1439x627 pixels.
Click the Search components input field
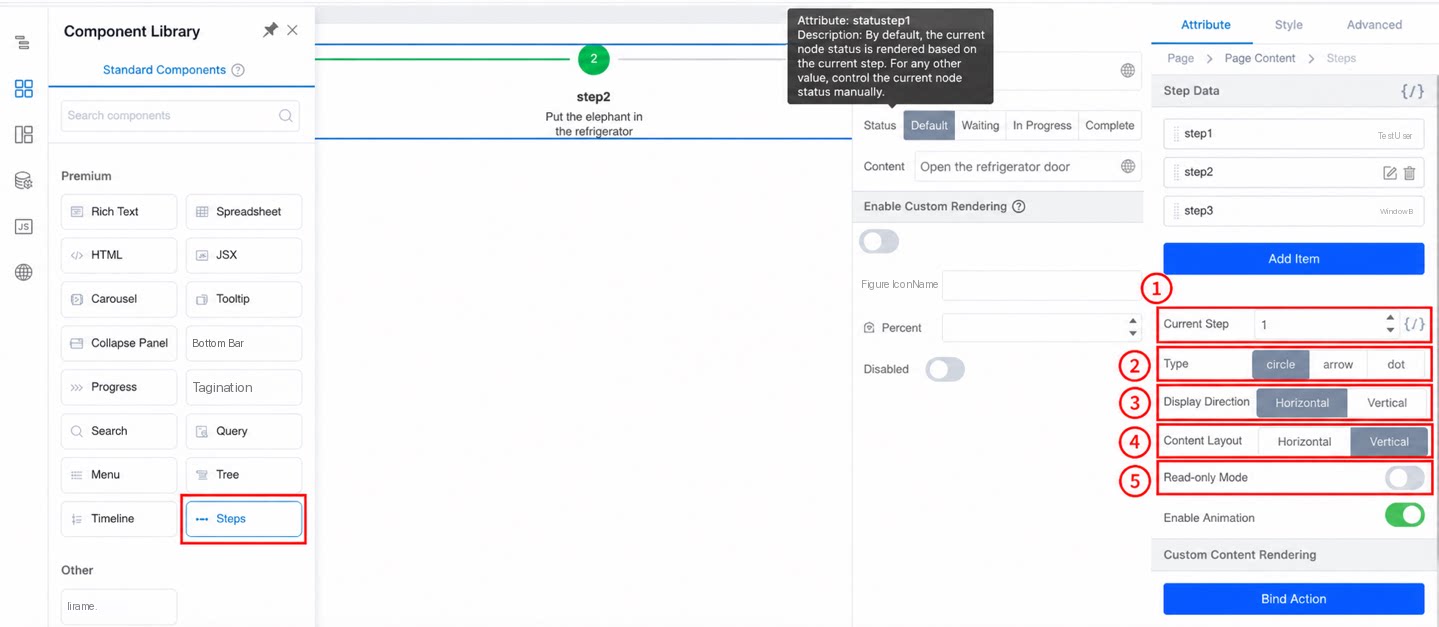click(180, 116)
